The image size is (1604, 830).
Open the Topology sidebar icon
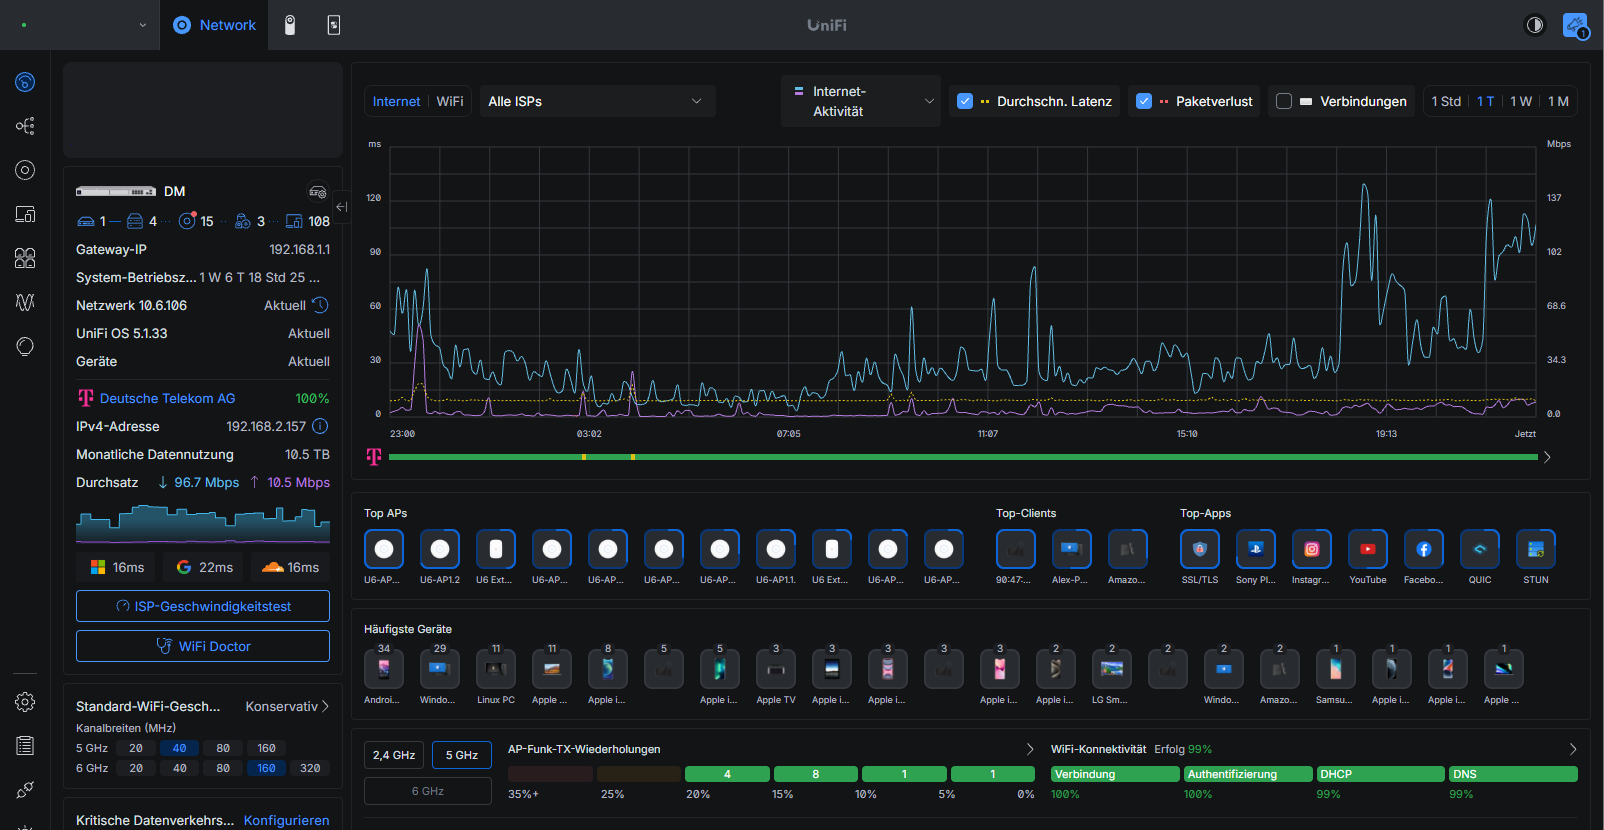click(x=25, y=126)
